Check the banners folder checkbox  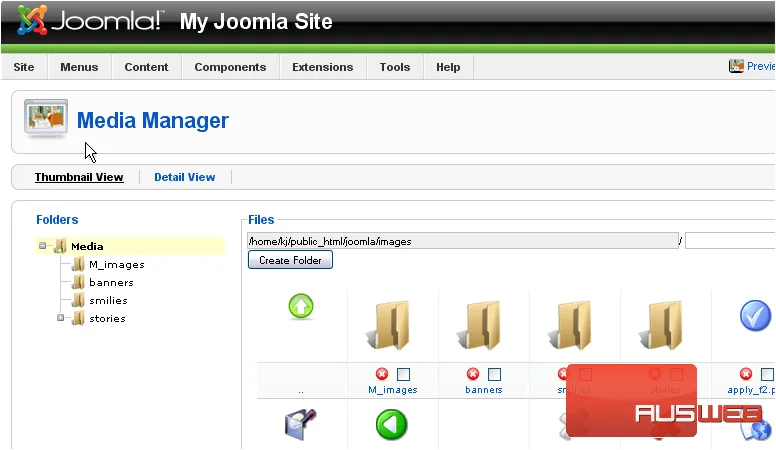click(x=494, y=374)
